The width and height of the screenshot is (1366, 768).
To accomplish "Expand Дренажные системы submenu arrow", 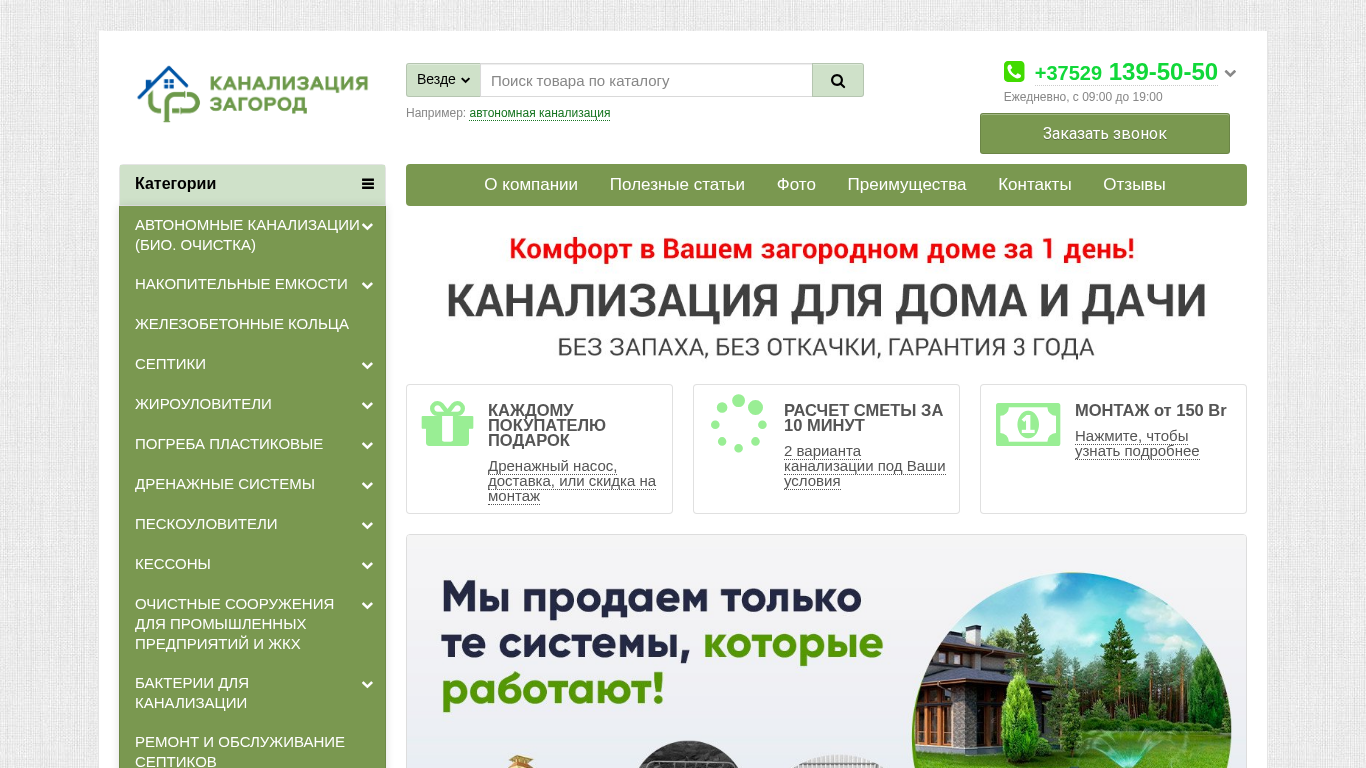I will point(368,485).
